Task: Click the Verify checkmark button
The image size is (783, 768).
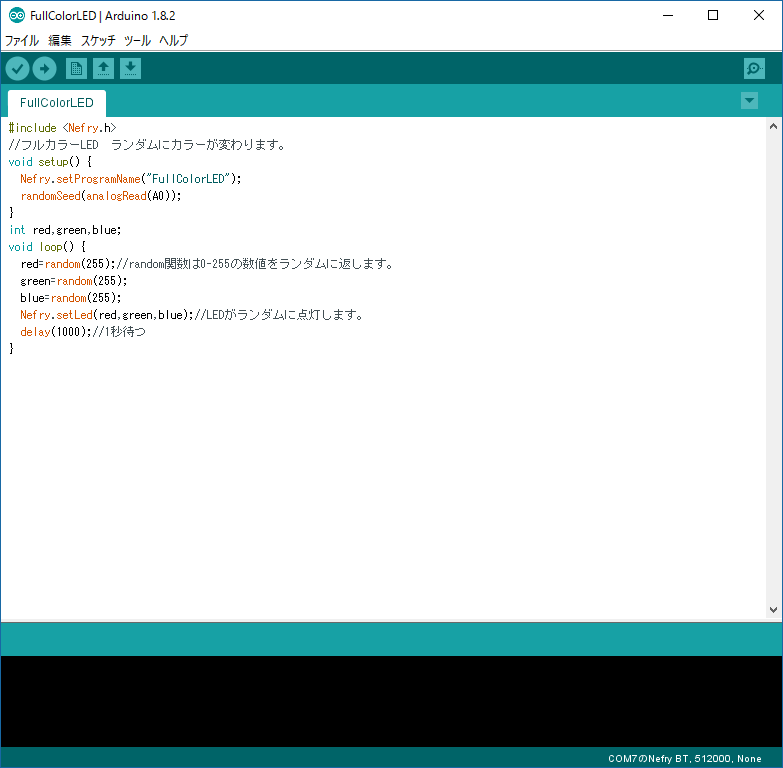Action: click(x=17, y=68)
